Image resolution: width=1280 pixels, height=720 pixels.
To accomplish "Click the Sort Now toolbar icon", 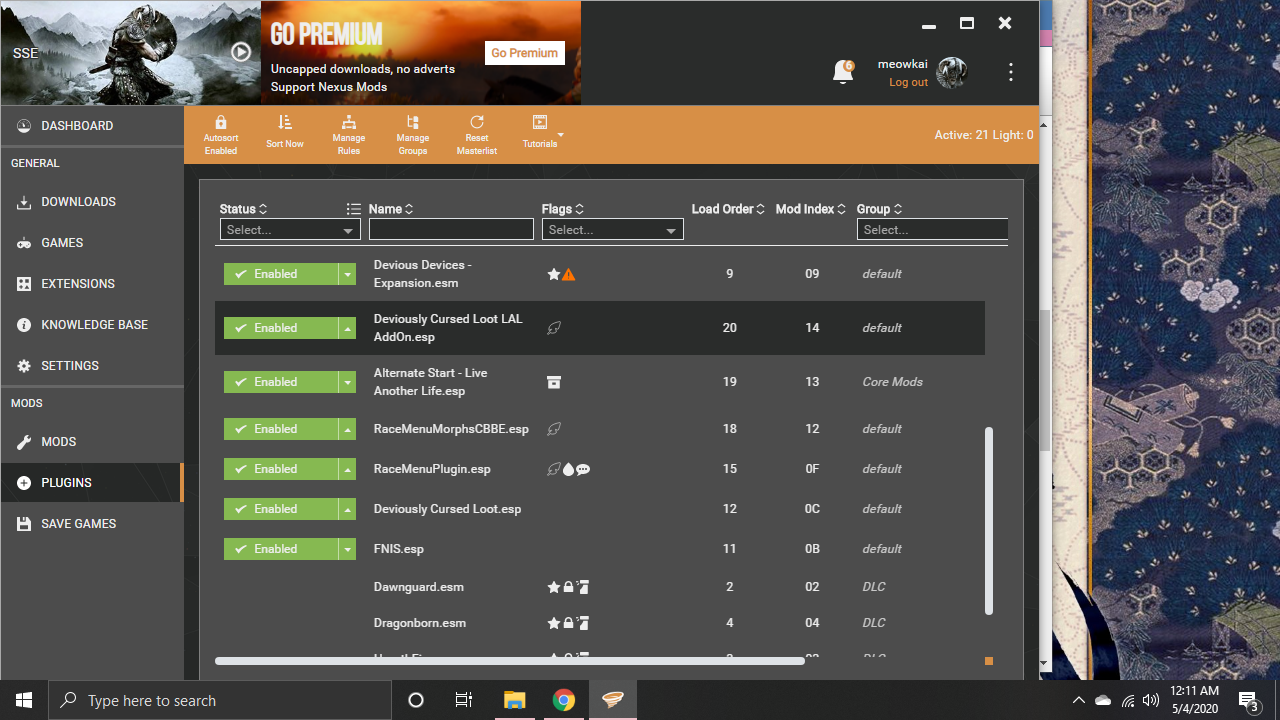I will click(285, 122).
